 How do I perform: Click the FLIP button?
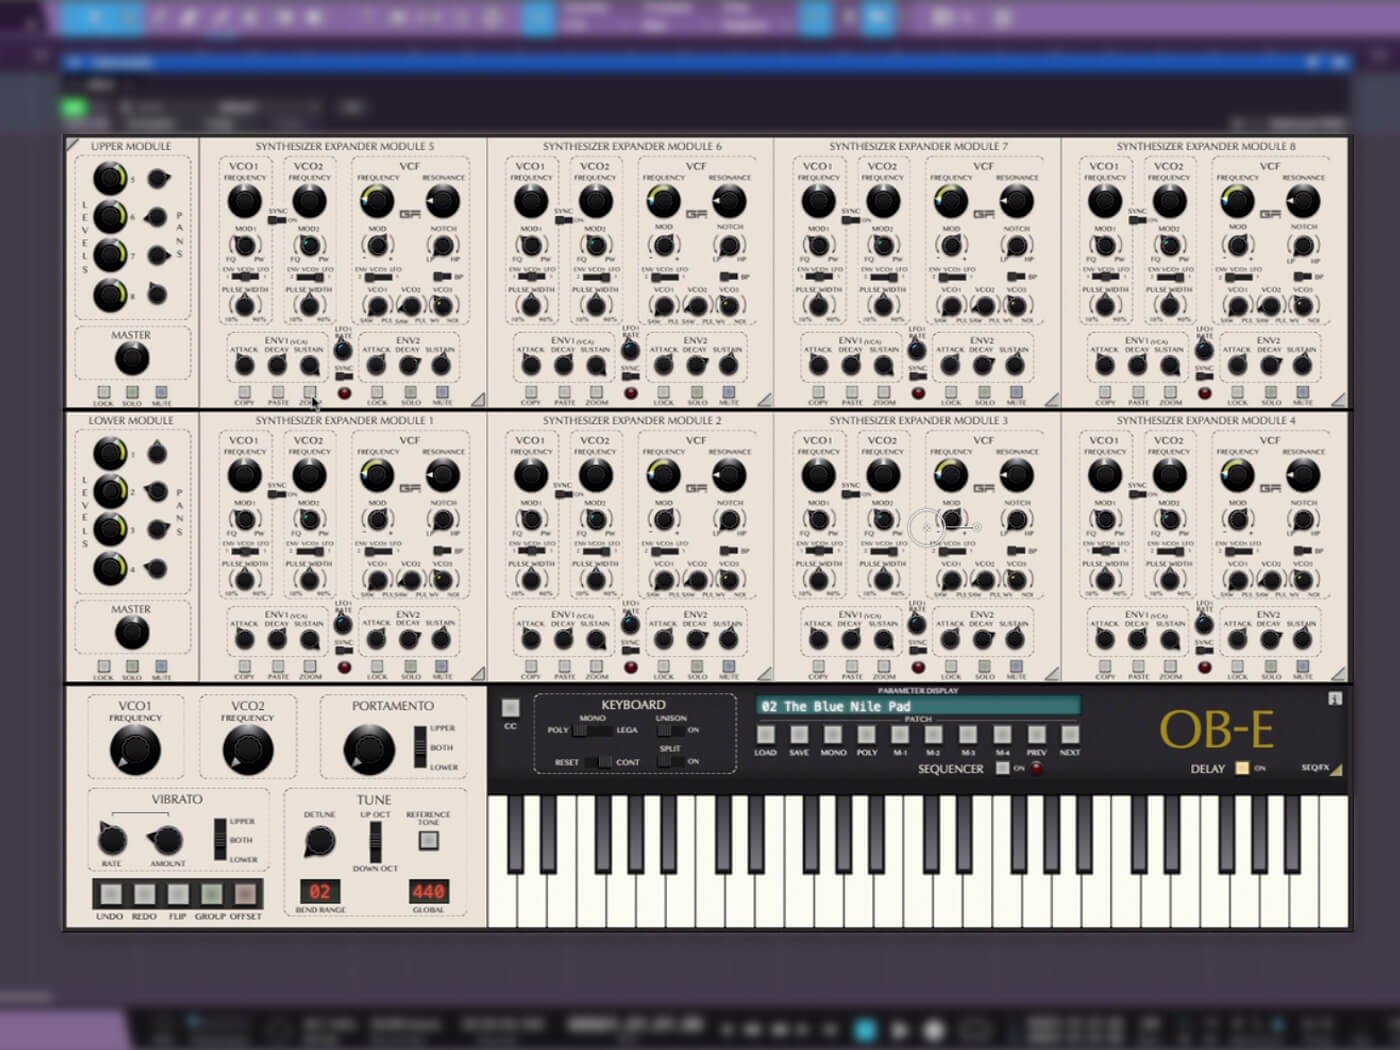[x=178, y=894]
